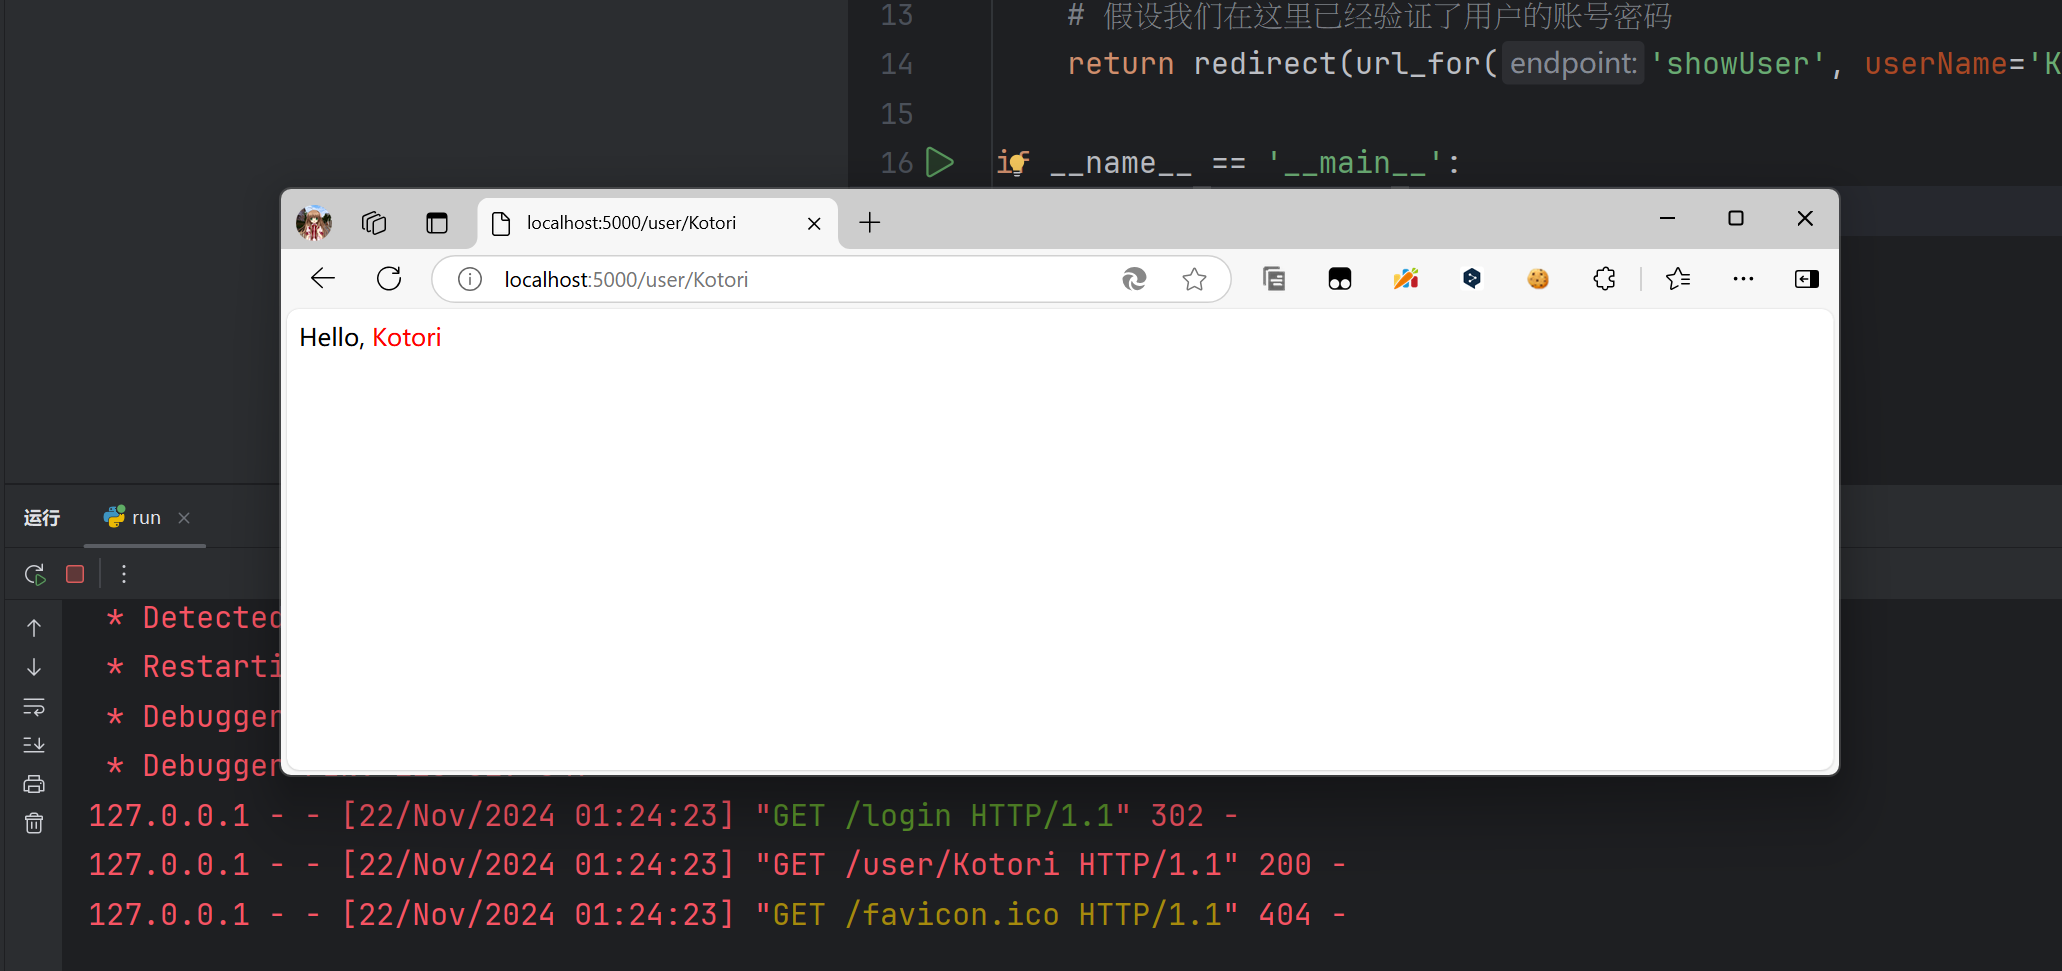The width and height of the screenshot is (2062, 971).
Task: Reload the page with refresh button
Action: tap(389, 278)
